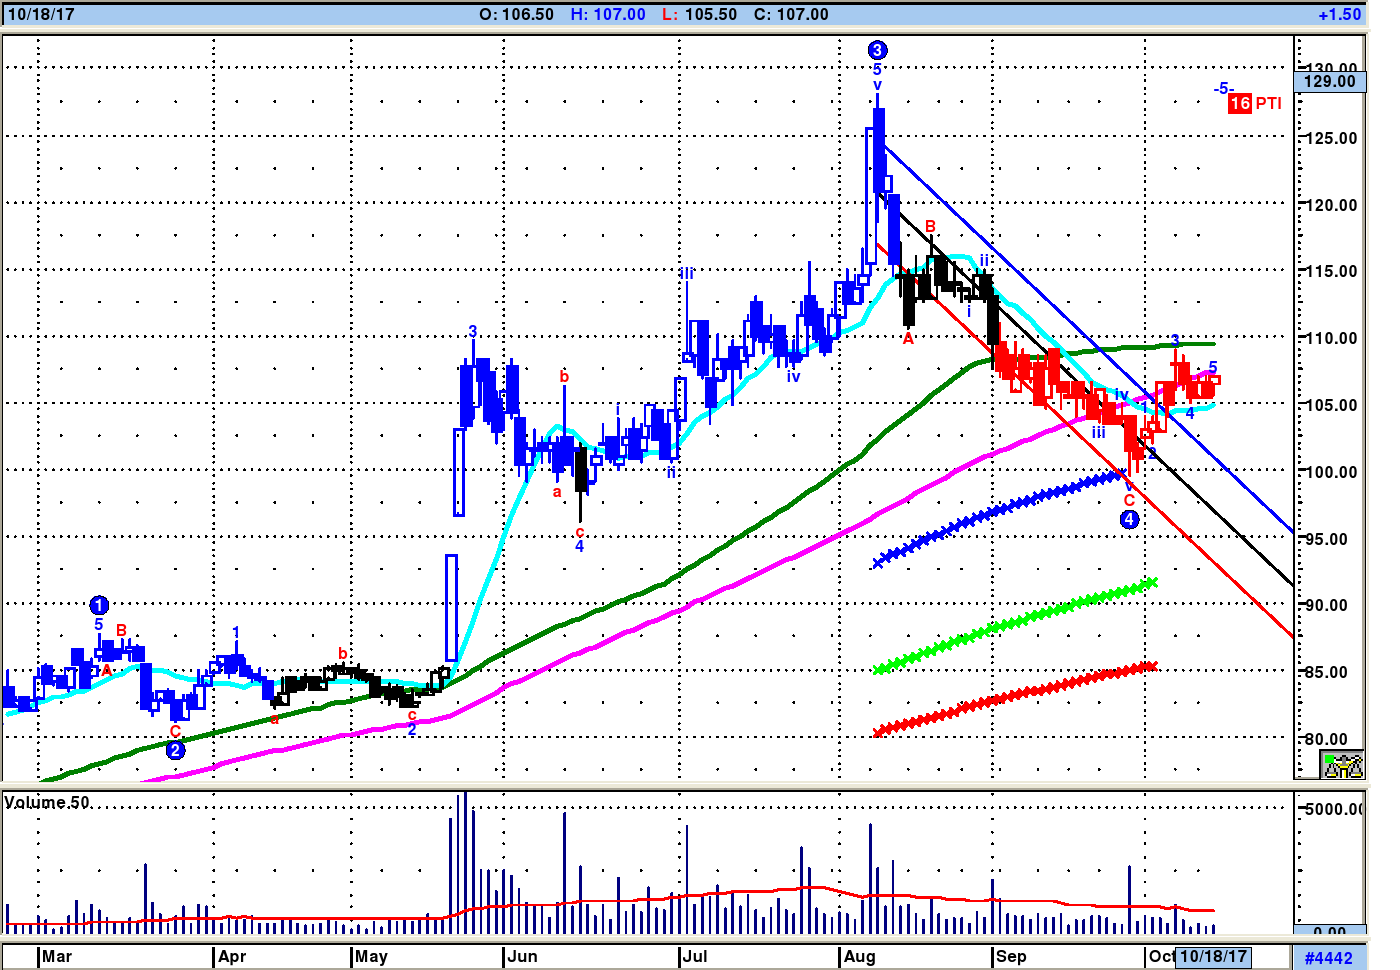Click the circled wave 1 label in March
Viewport: 1400px width, 970px height.
coord(99,605)
